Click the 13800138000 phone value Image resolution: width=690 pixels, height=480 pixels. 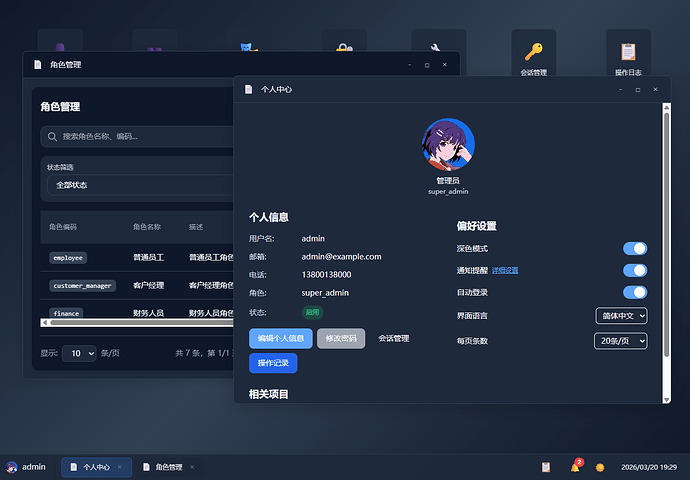pos(327,275)
